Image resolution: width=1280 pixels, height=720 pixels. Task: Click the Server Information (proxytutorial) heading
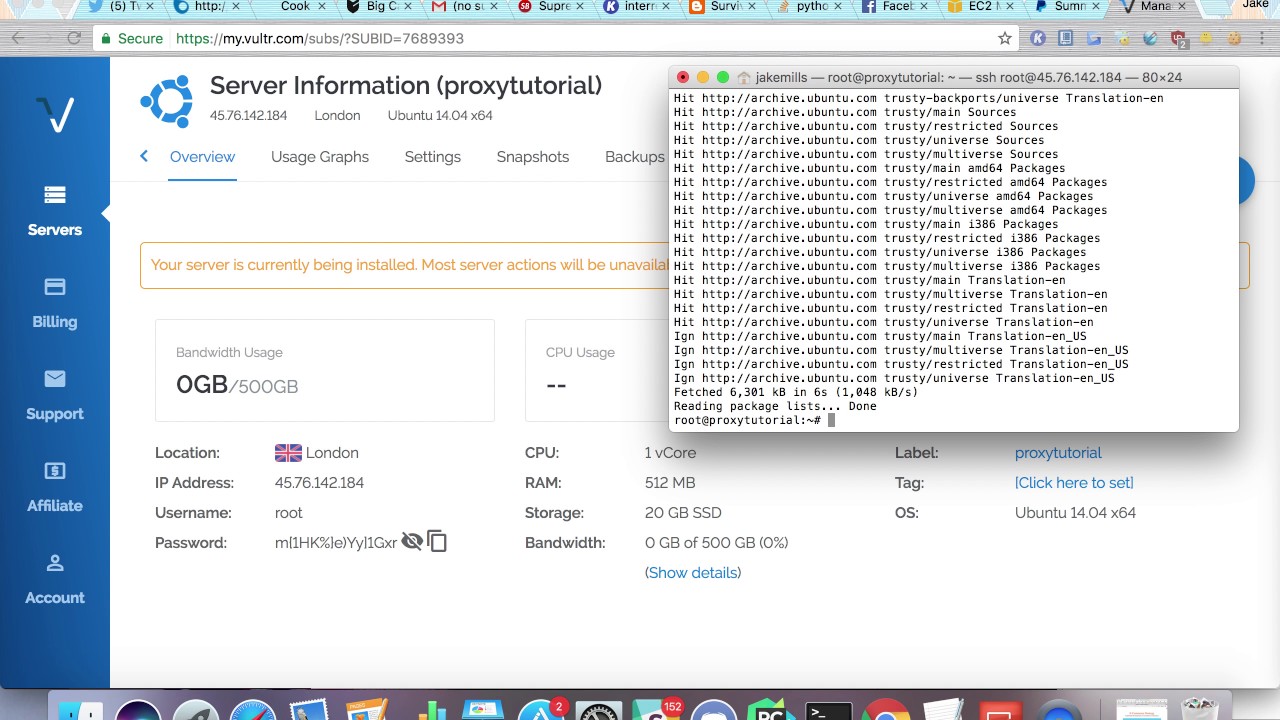click(x=406, y=85)
